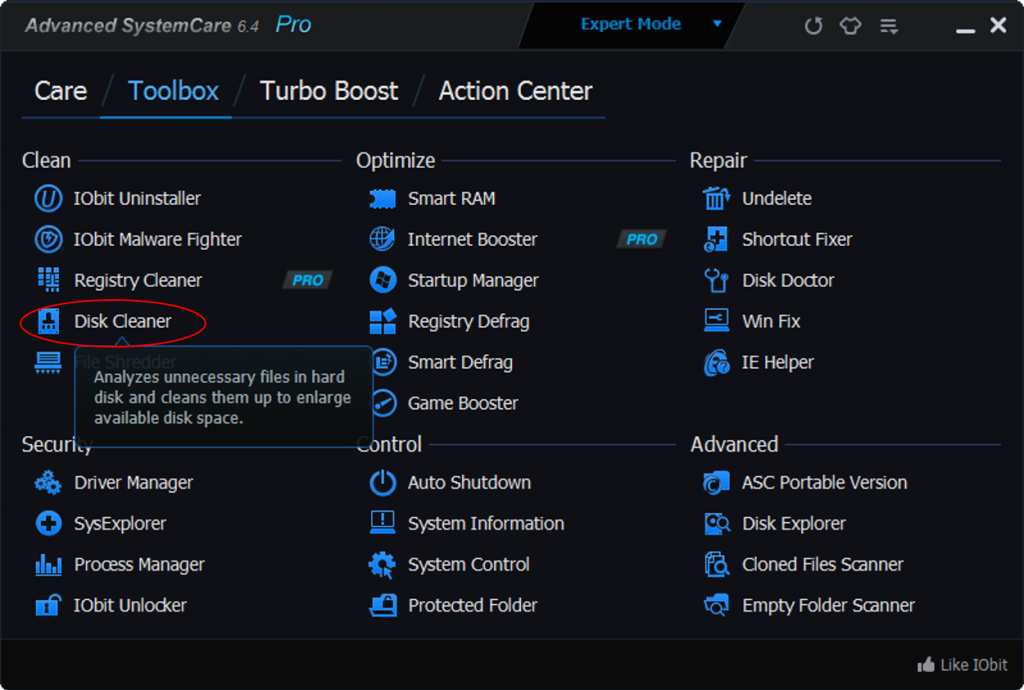Click the "Auto Shutdown" label
Screen dimensions: 1024x690
click(x=470, y=482)
